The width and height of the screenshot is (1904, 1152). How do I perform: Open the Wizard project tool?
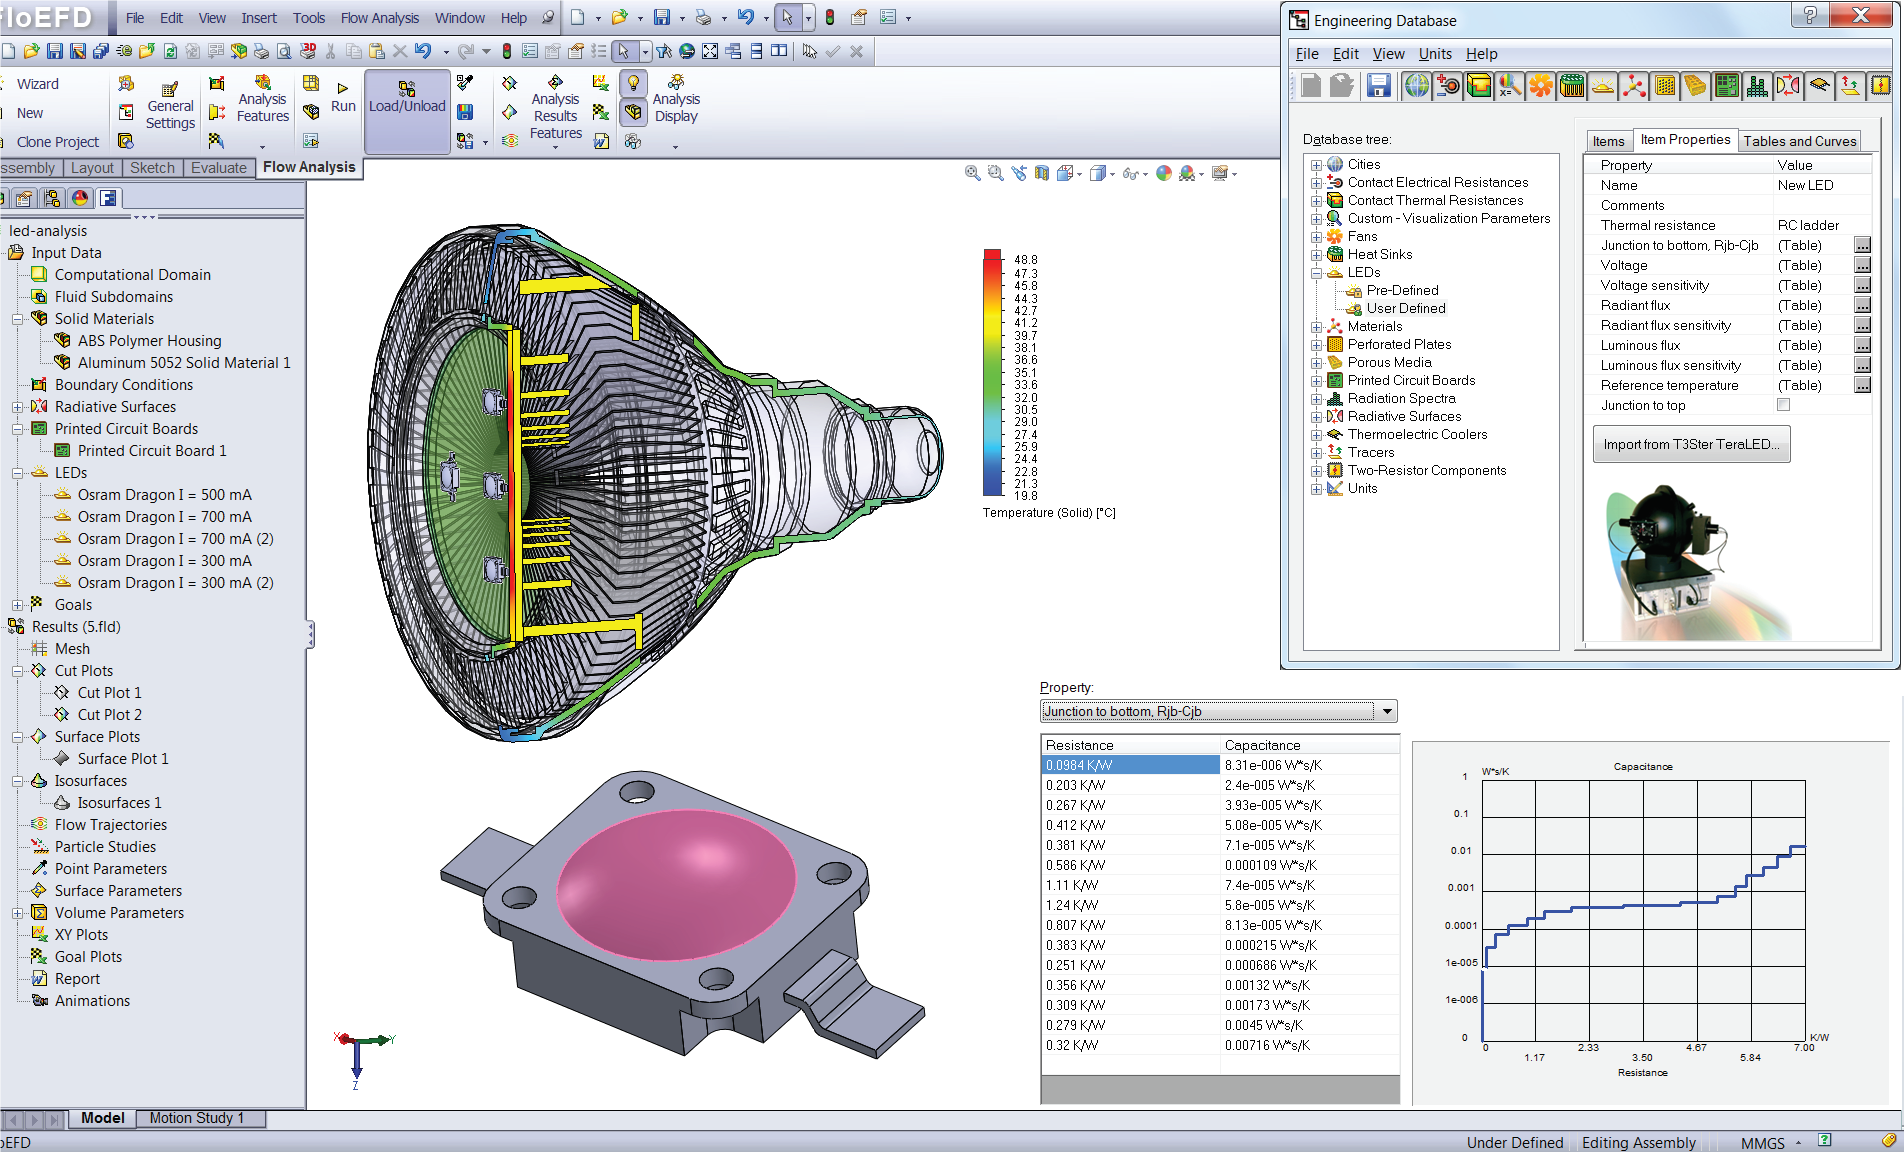[x=37, y=84]
